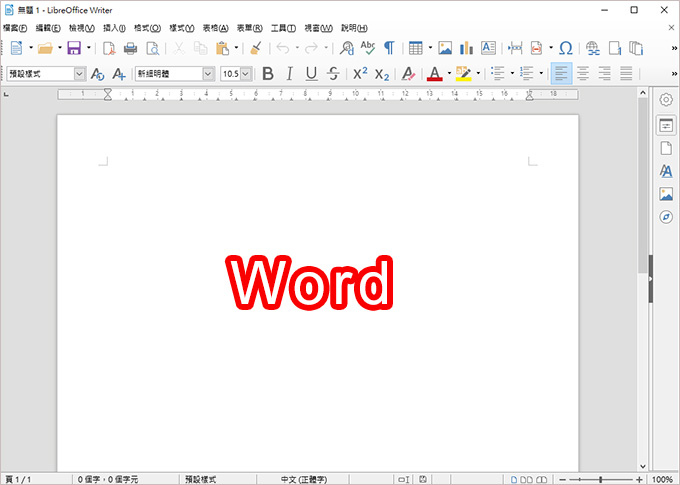Select Clone Formatting paintbrush
This screenshot has width=680, height=485.
point(256,48)
